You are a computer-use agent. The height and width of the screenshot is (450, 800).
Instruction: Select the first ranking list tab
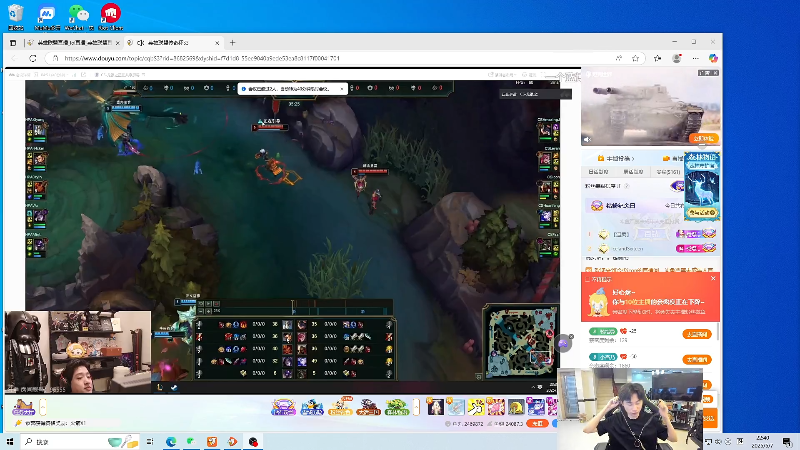pos(598,172)
